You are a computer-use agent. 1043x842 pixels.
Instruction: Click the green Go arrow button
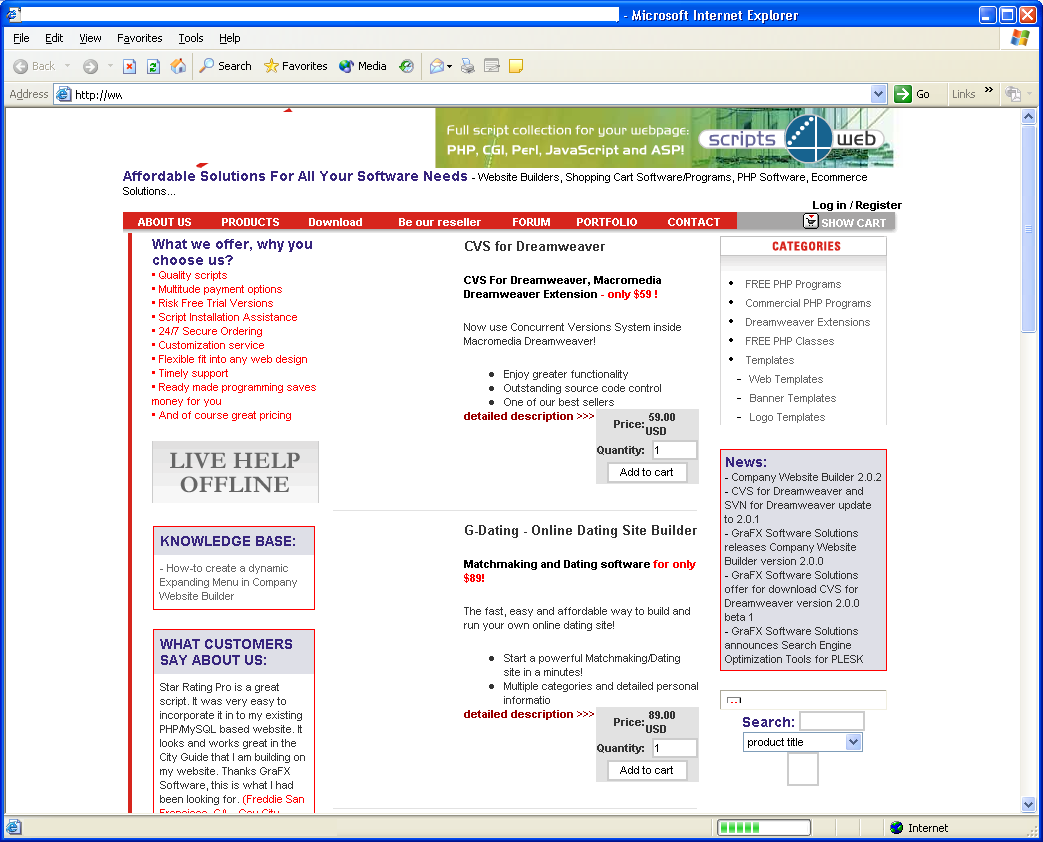[x=903, y=94]
